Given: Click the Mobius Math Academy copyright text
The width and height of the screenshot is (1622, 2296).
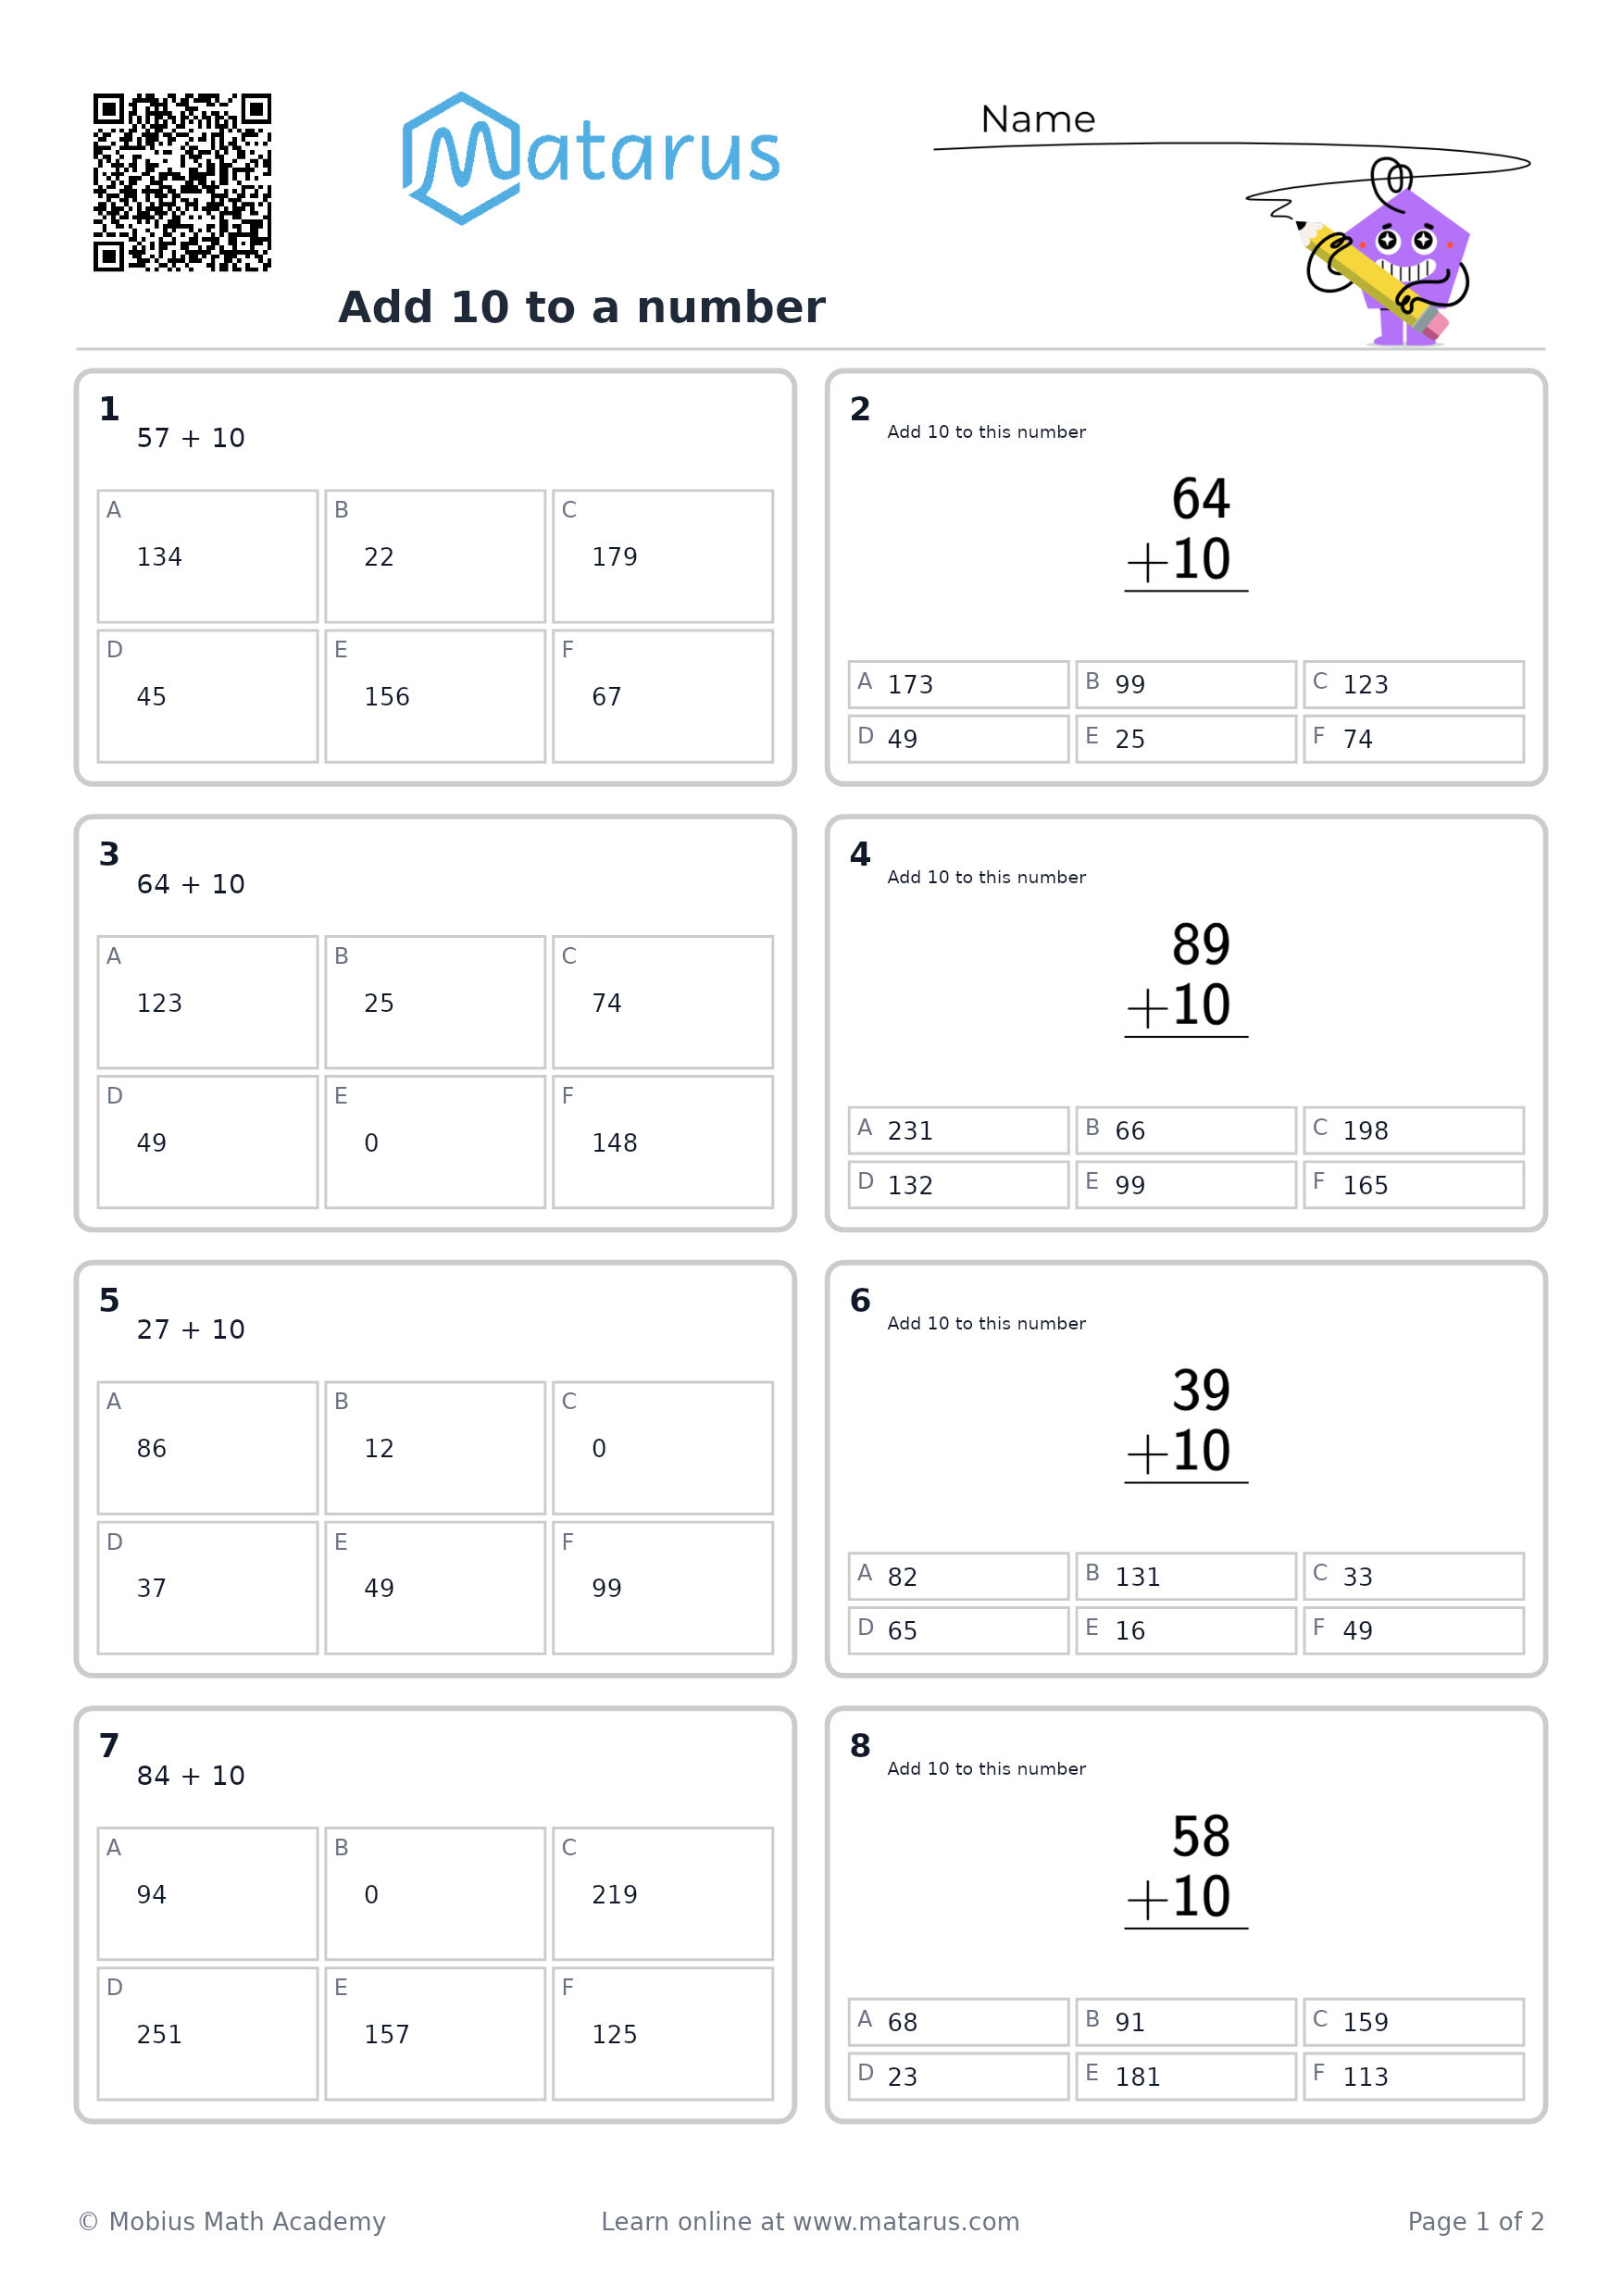Looking at the screenshot, I should 232,2222.
